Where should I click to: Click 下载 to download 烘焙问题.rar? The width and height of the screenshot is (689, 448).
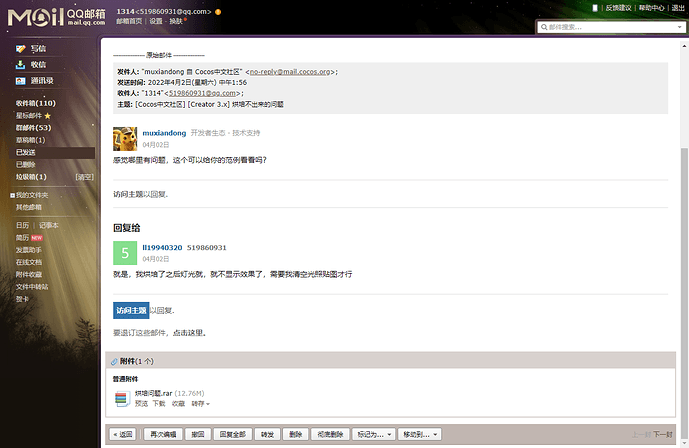click(x=159, y=404)
